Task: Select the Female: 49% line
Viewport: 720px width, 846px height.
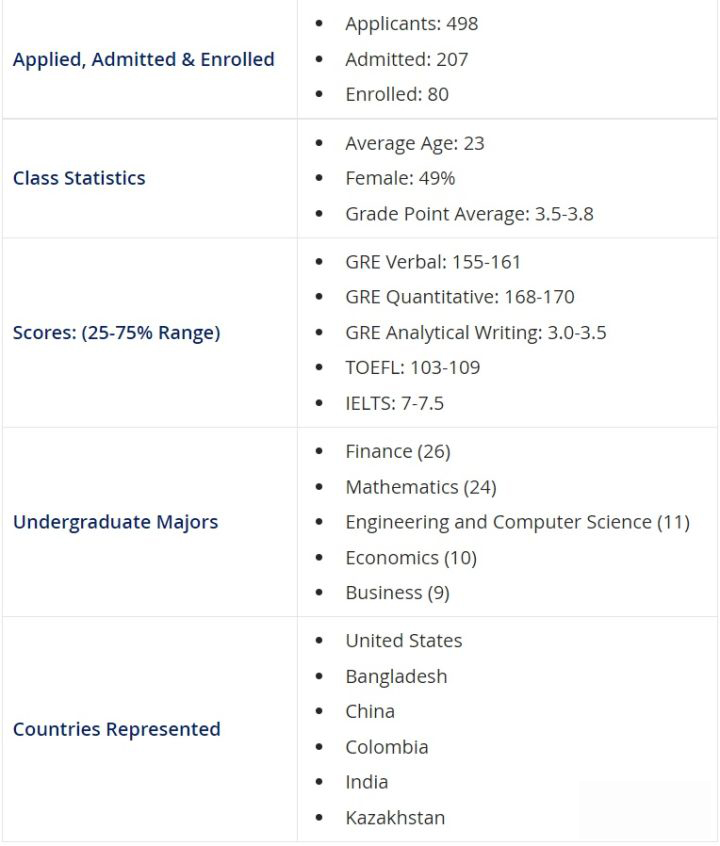Action: [400, 178]
